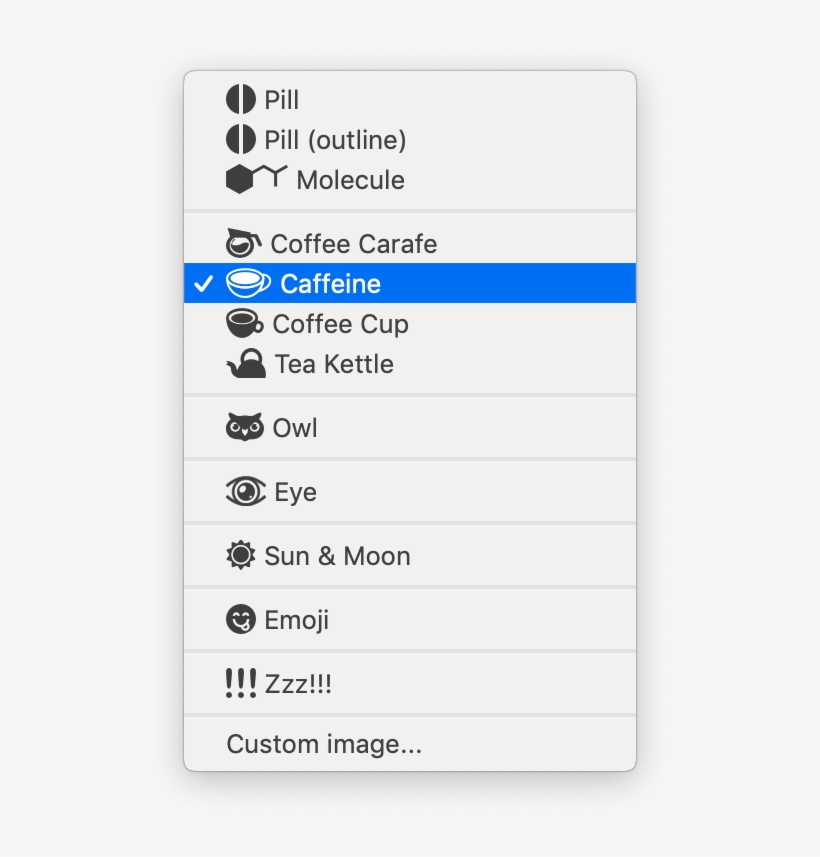Pick the Owl icon
This screenshot has height=857, width=820.
pos(243,427)
